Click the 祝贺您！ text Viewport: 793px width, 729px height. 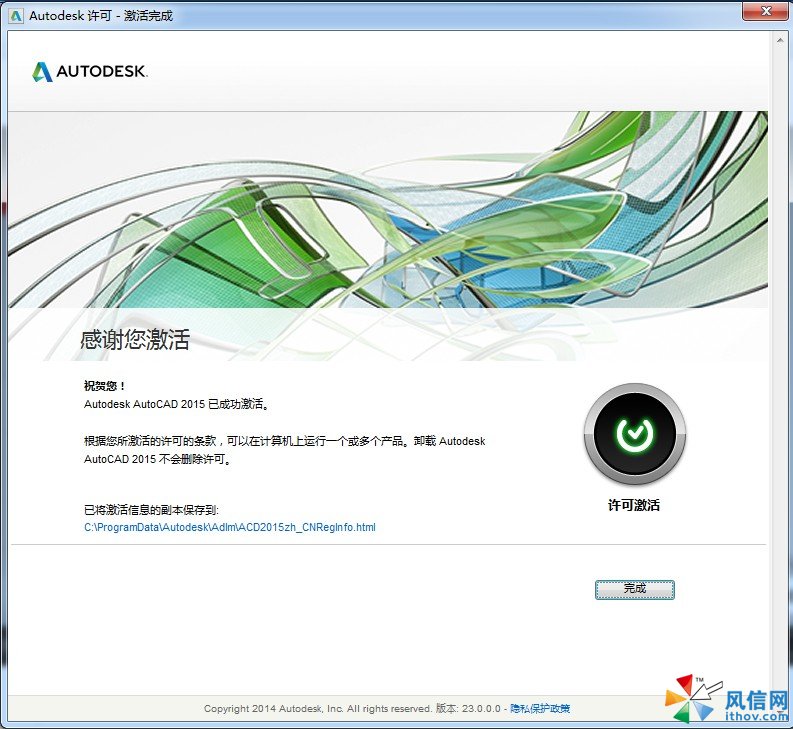point(104,386)
